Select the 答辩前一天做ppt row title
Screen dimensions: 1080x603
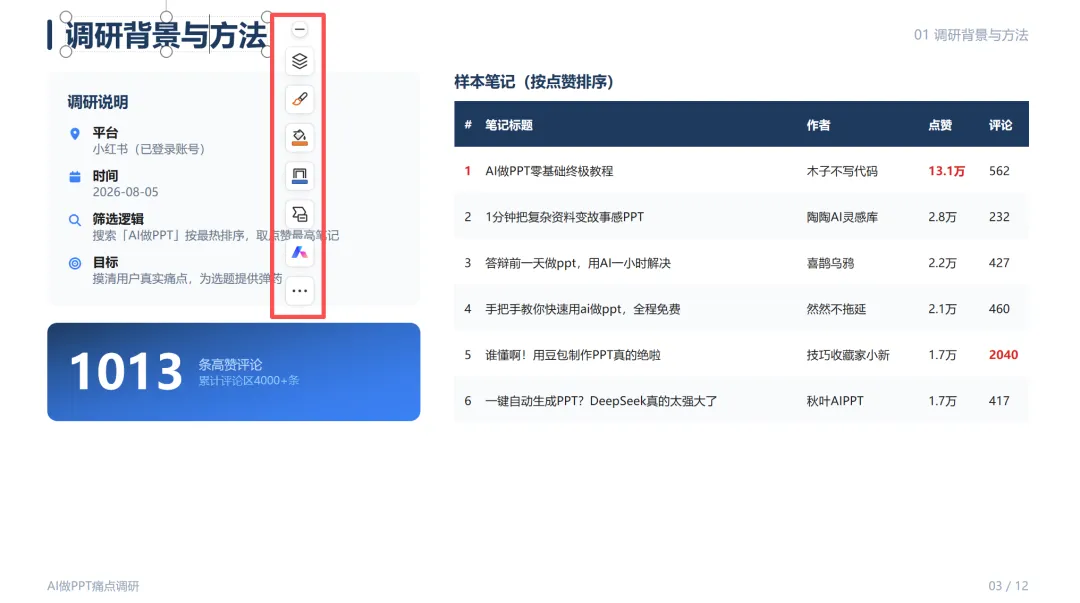click(578, 263)
